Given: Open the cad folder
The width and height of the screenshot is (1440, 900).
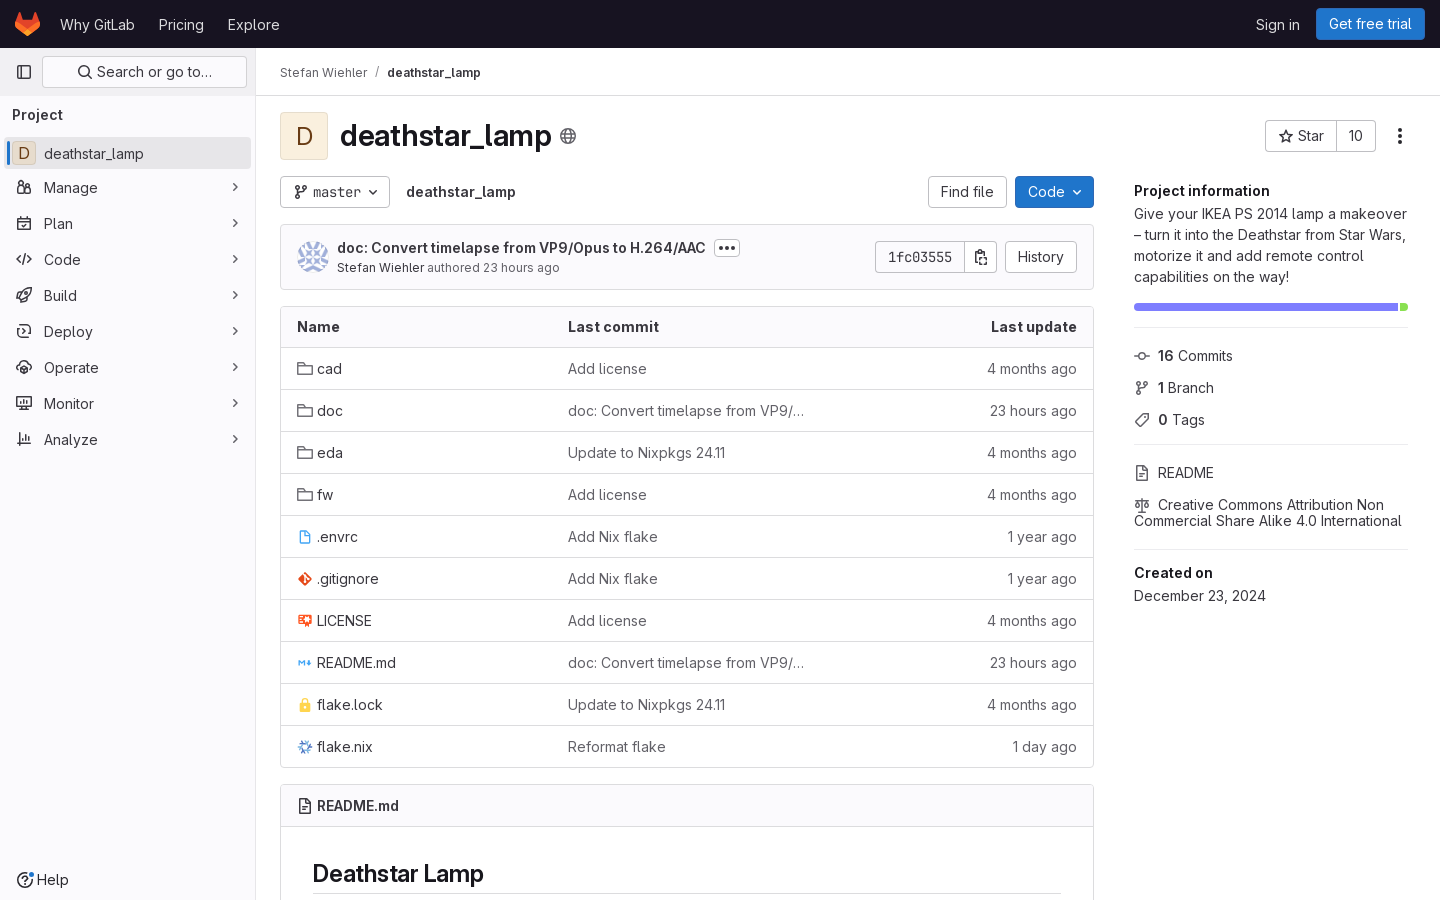Looking at the screenshot, I should tap(329, 369).
